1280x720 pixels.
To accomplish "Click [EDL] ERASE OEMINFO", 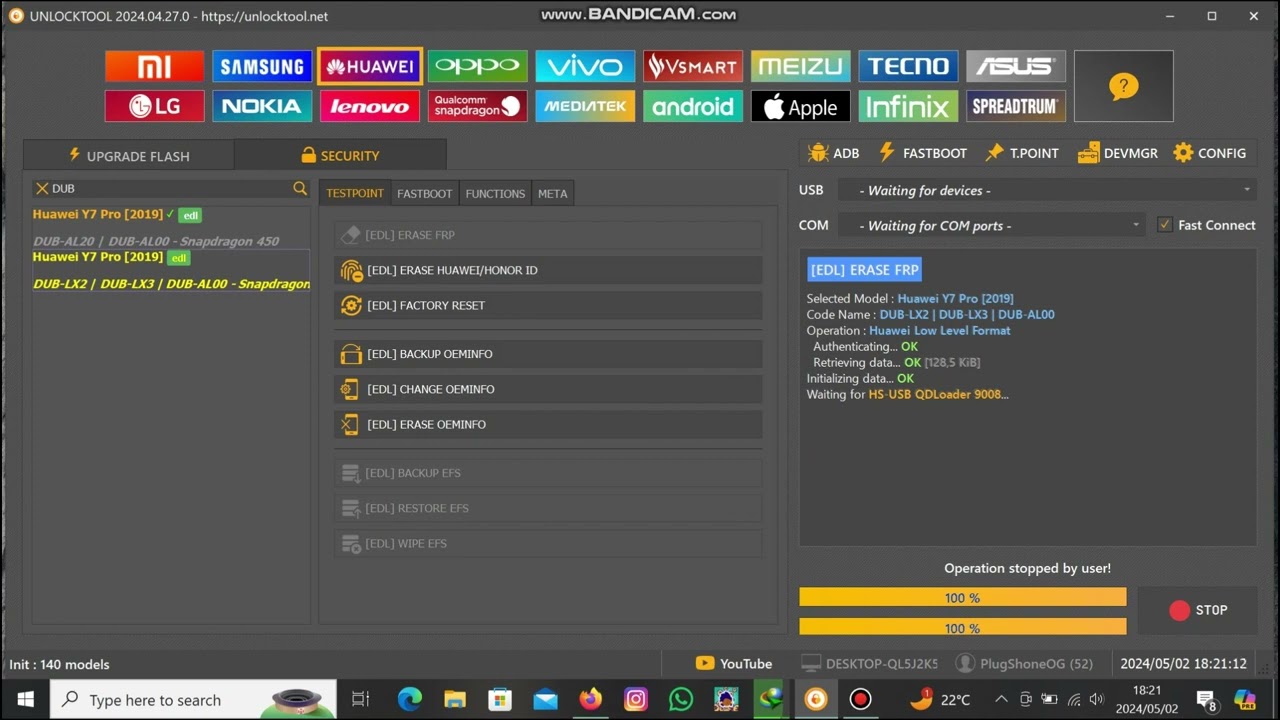I will pyautogui.click(x=548, y=424).
